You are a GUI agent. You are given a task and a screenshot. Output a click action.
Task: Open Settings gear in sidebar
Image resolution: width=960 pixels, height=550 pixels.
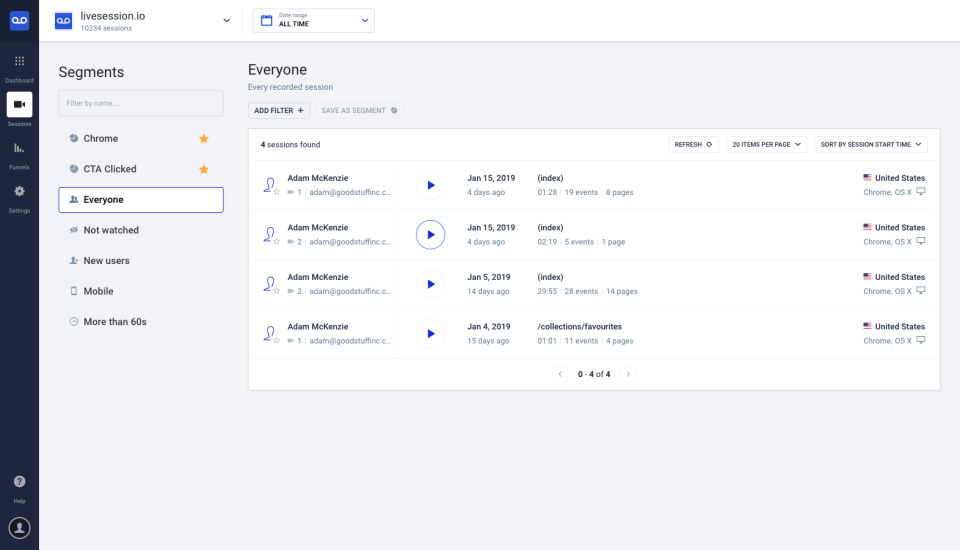(19, 192)
